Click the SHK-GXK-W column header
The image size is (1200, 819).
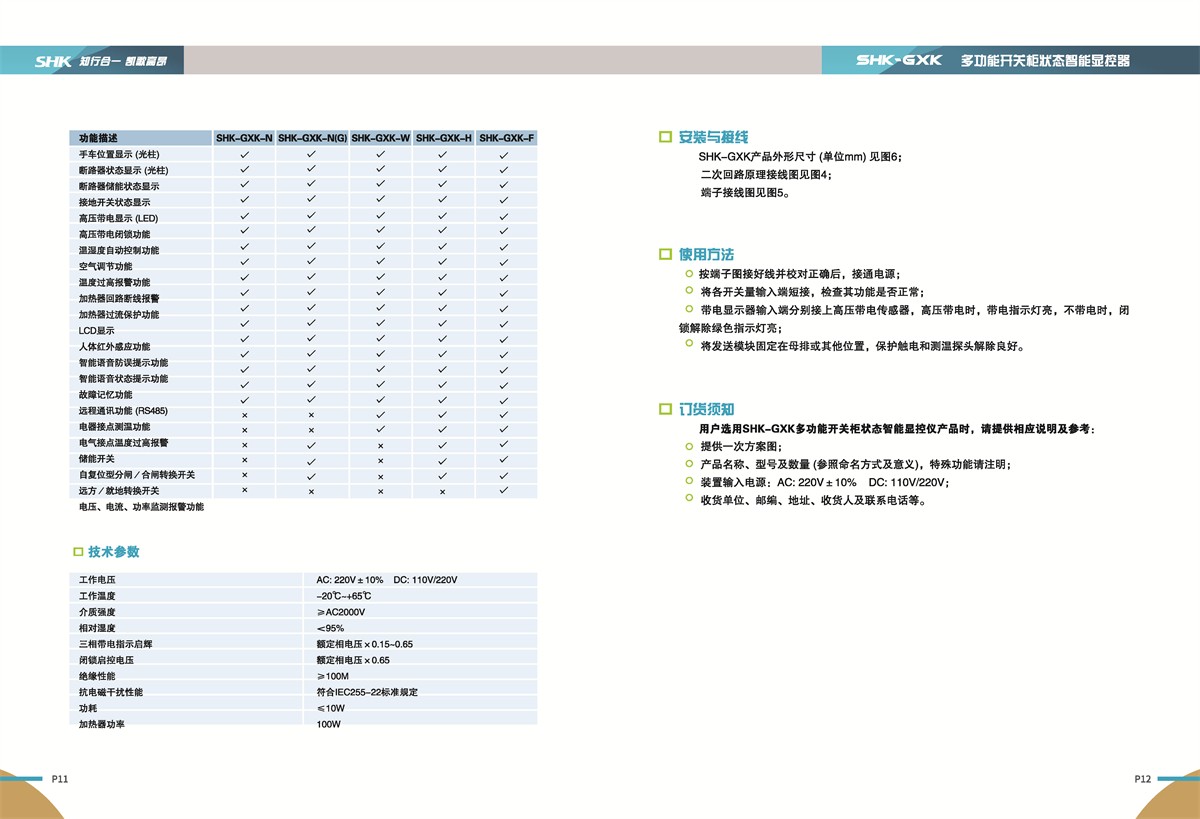tap(380, 137)
